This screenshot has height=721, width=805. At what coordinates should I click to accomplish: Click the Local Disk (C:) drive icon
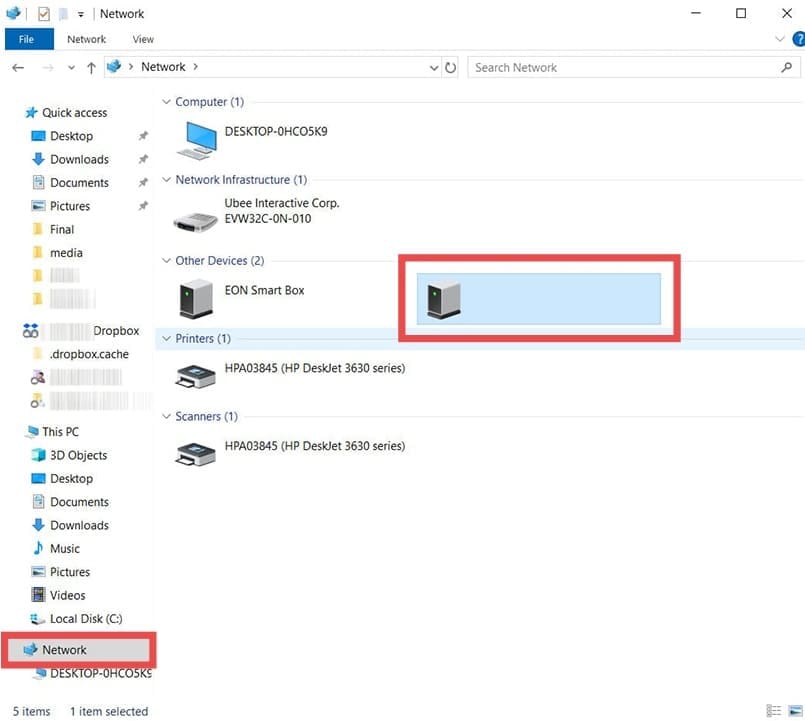coord(37,618)
